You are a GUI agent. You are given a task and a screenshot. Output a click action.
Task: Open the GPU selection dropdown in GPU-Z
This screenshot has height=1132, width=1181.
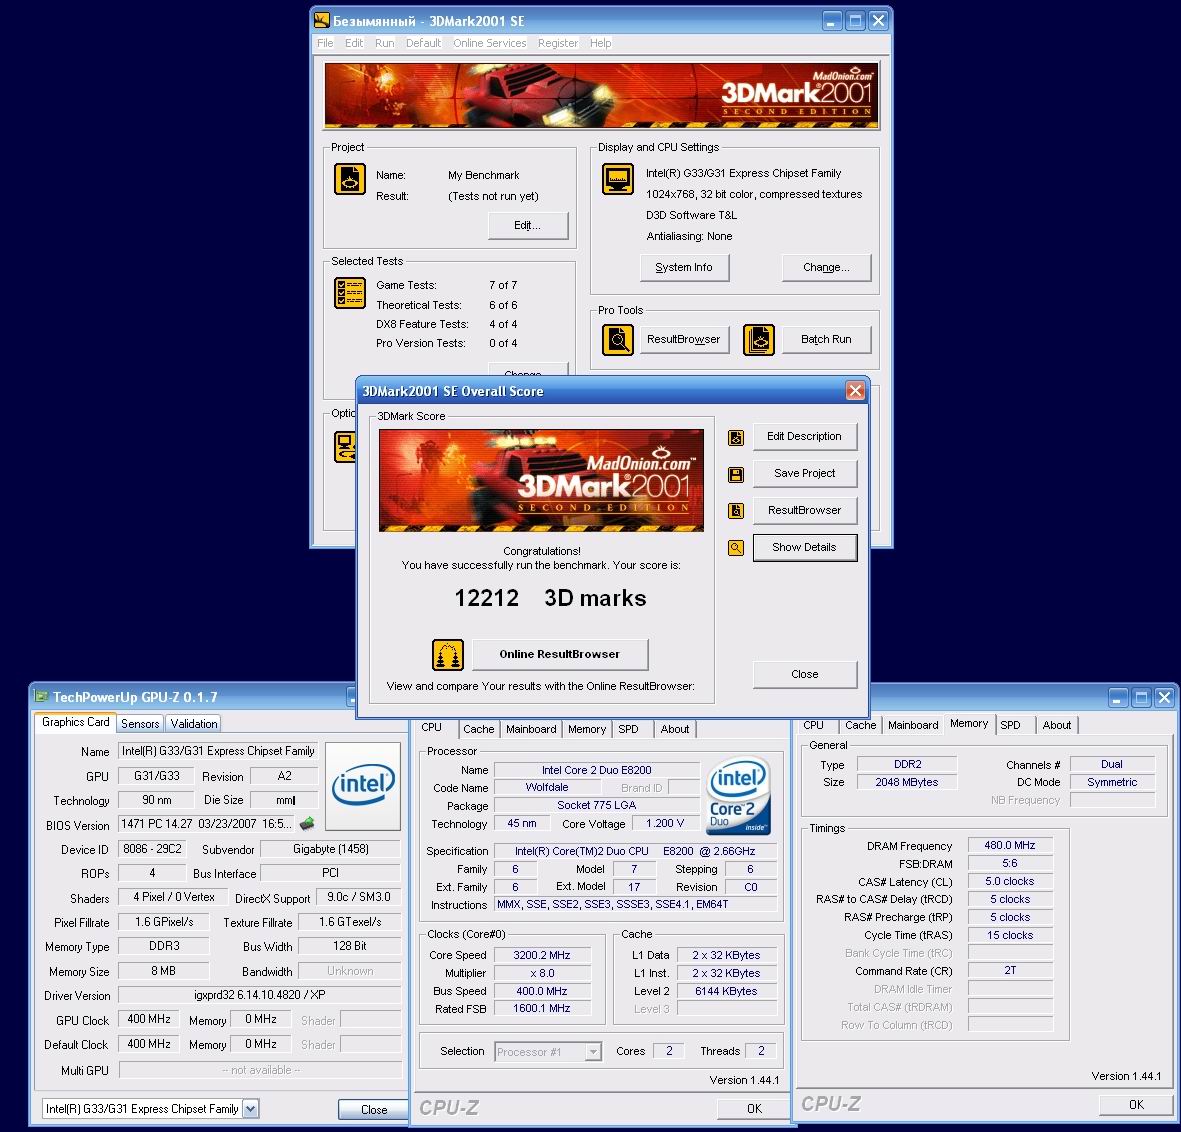coord(251,1109)
